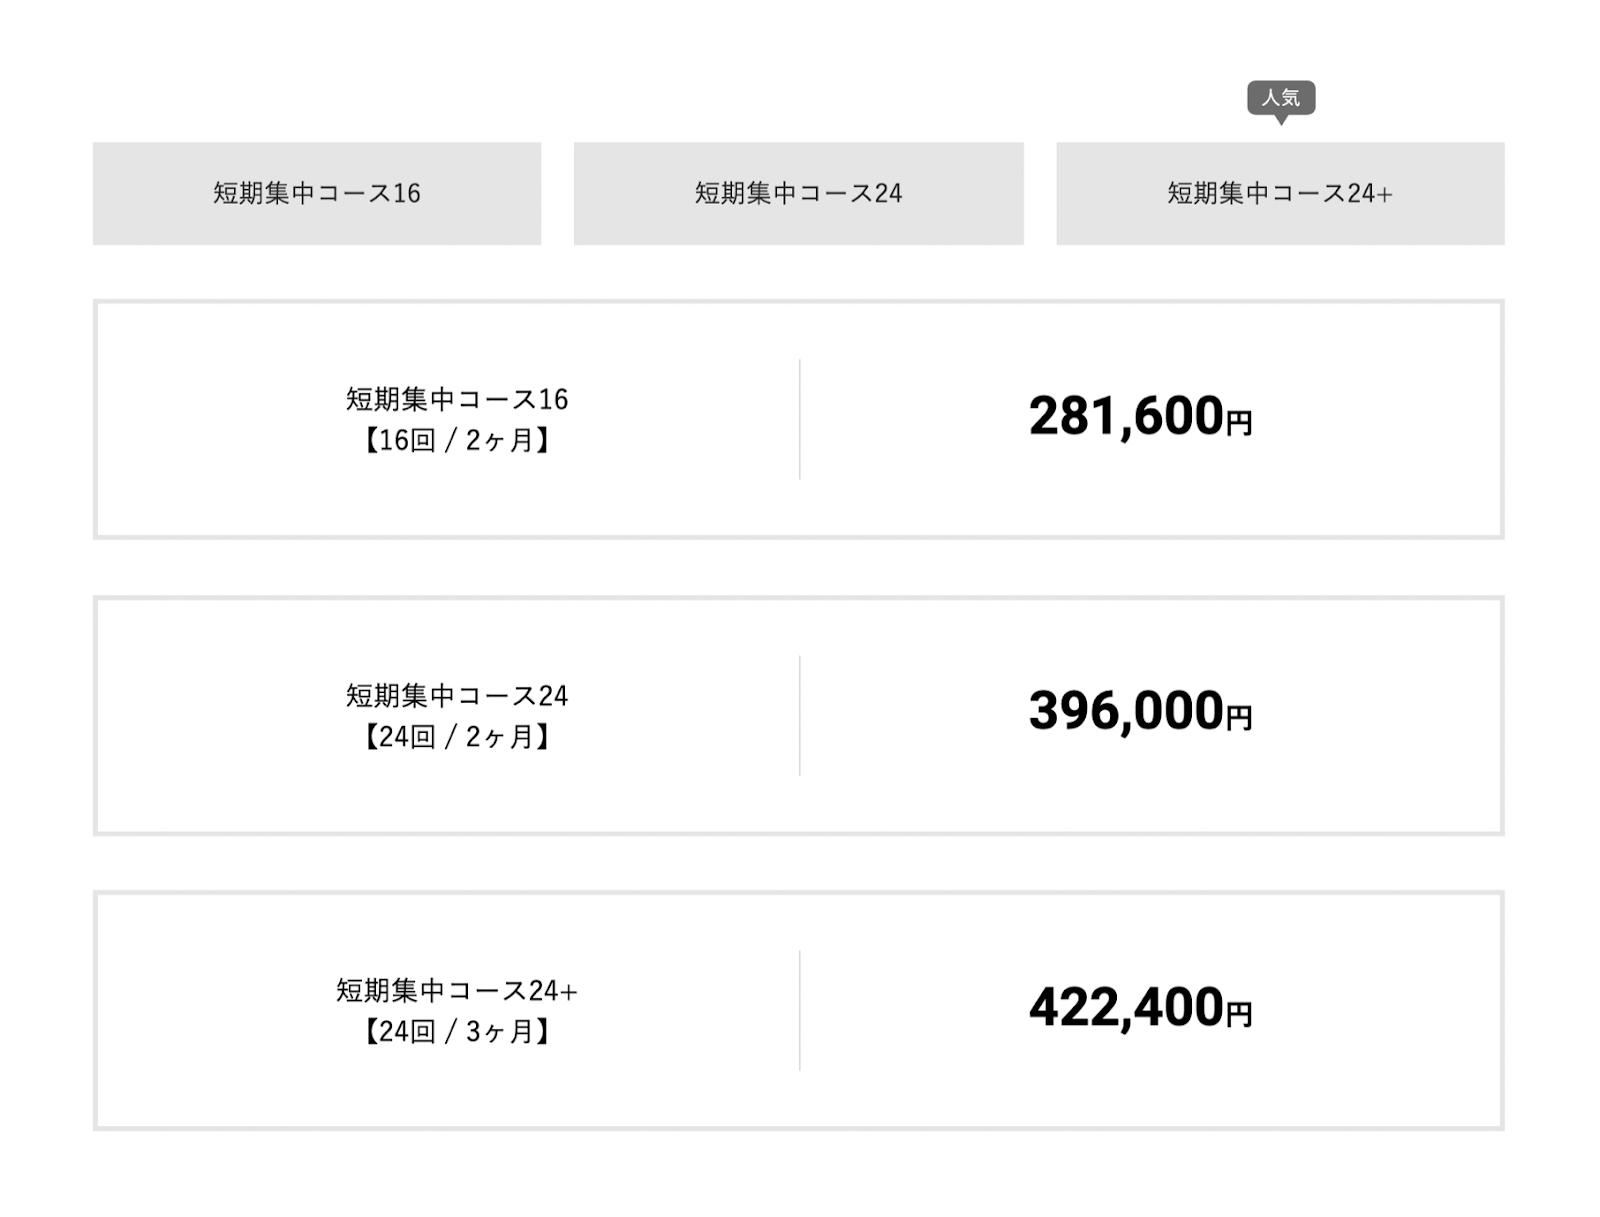Click the 人気 popularity badge
This screenshot has width=1600, height=1217.
[1281, 98]
